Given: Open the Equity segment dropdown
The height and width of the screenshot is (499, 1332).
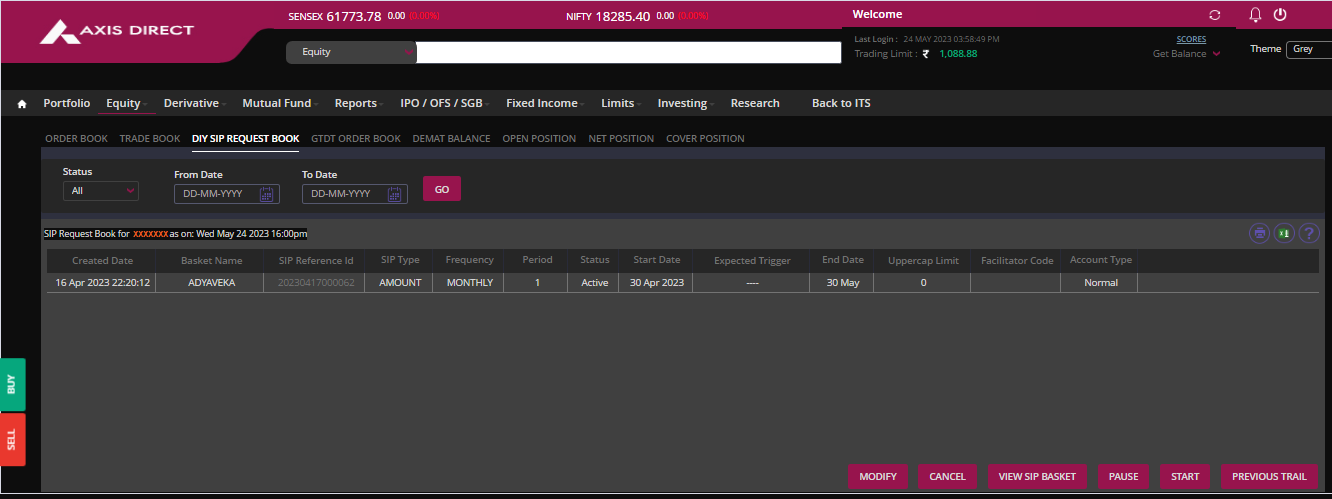Looking at the screenshot, I should coord(351,52).
